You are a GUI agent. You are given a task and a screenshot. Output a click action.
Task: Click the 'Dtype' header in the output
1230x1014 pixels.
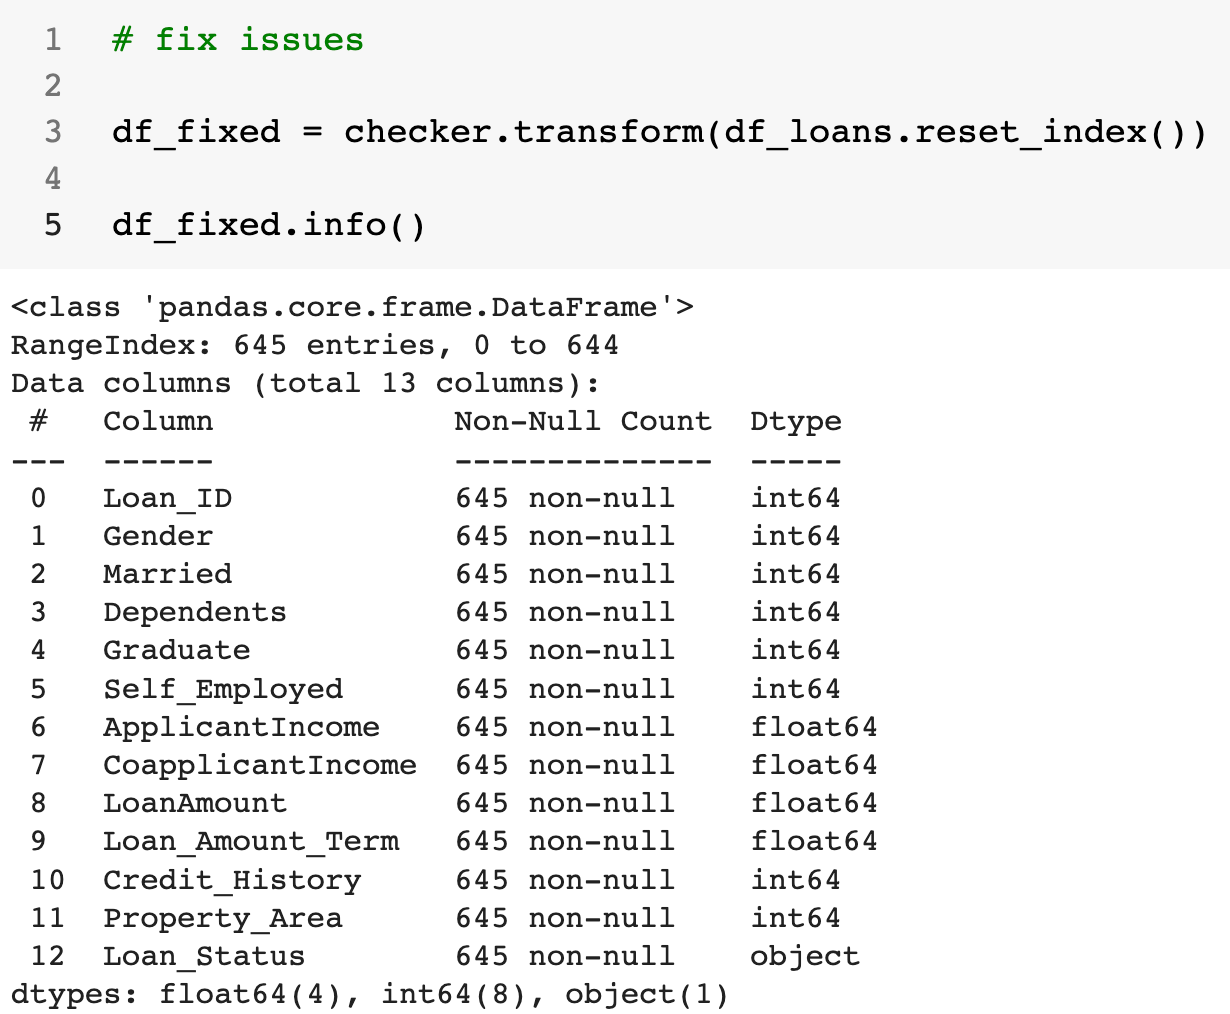pyautogui.click(x=796, y=421)
